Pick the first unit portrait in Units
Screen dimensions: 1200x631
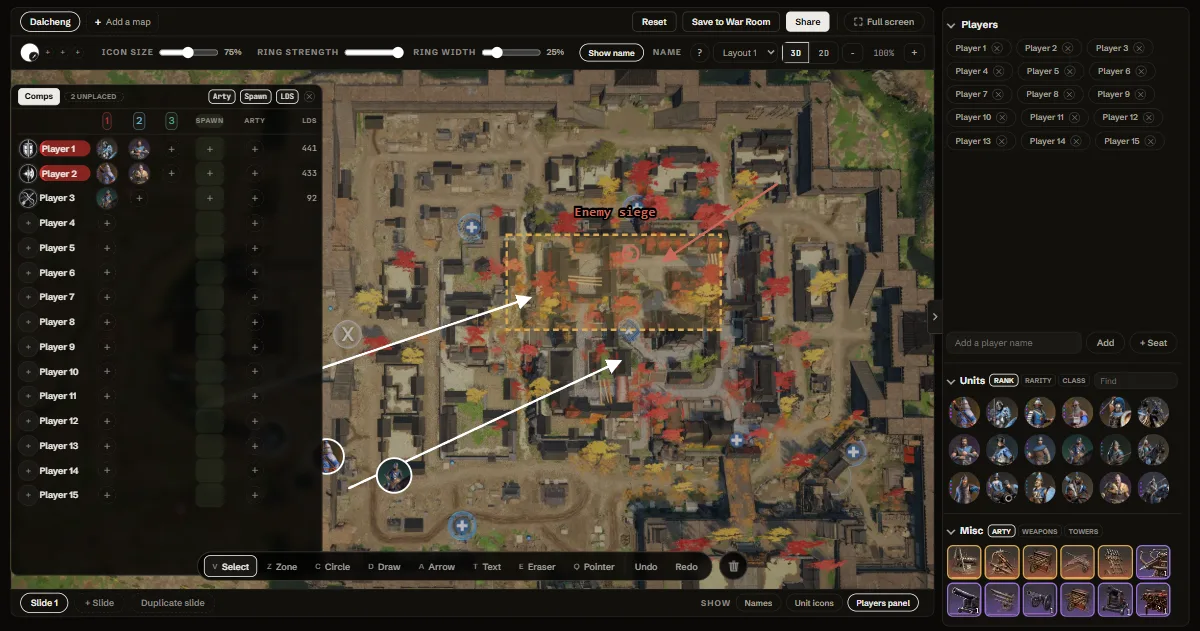coord(964,412)
